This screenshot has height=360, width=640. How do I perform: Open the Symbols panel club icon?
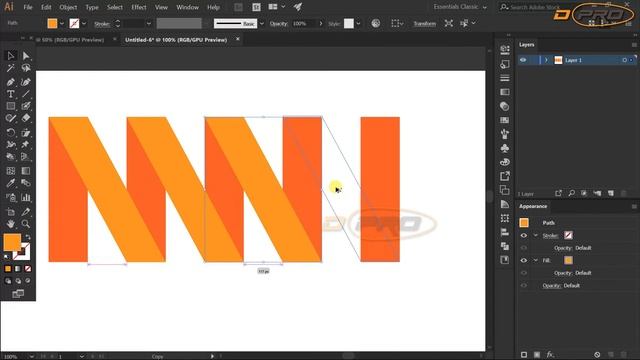pos(505,148)
